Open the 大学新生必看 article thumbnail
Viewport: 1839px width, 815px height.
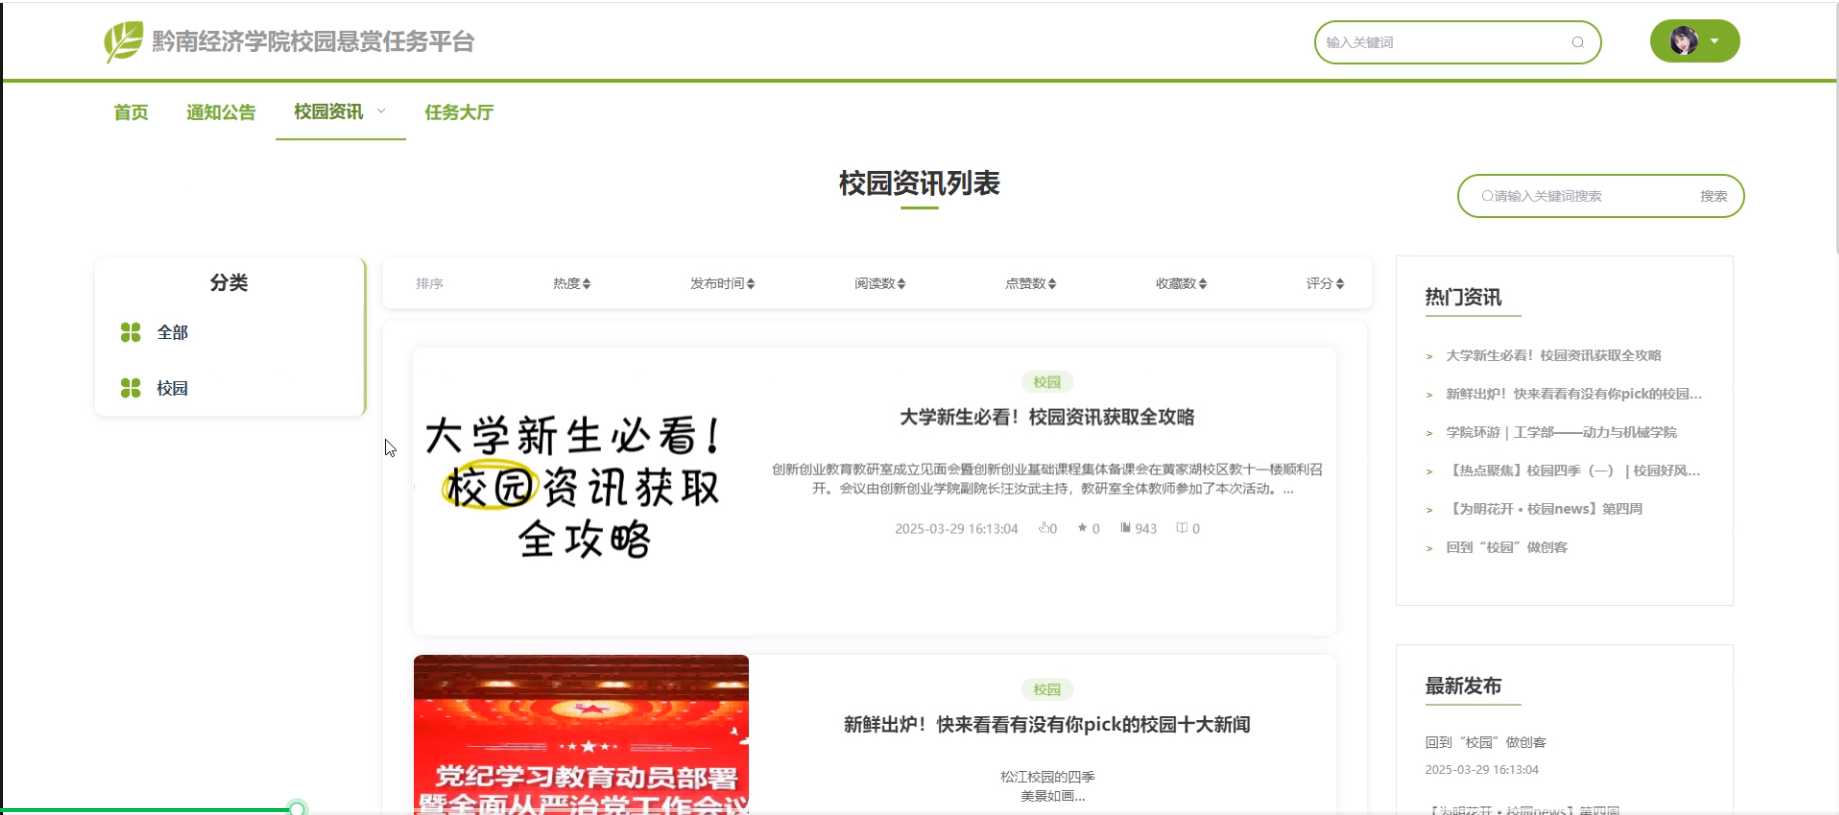[x=581, y=487]
